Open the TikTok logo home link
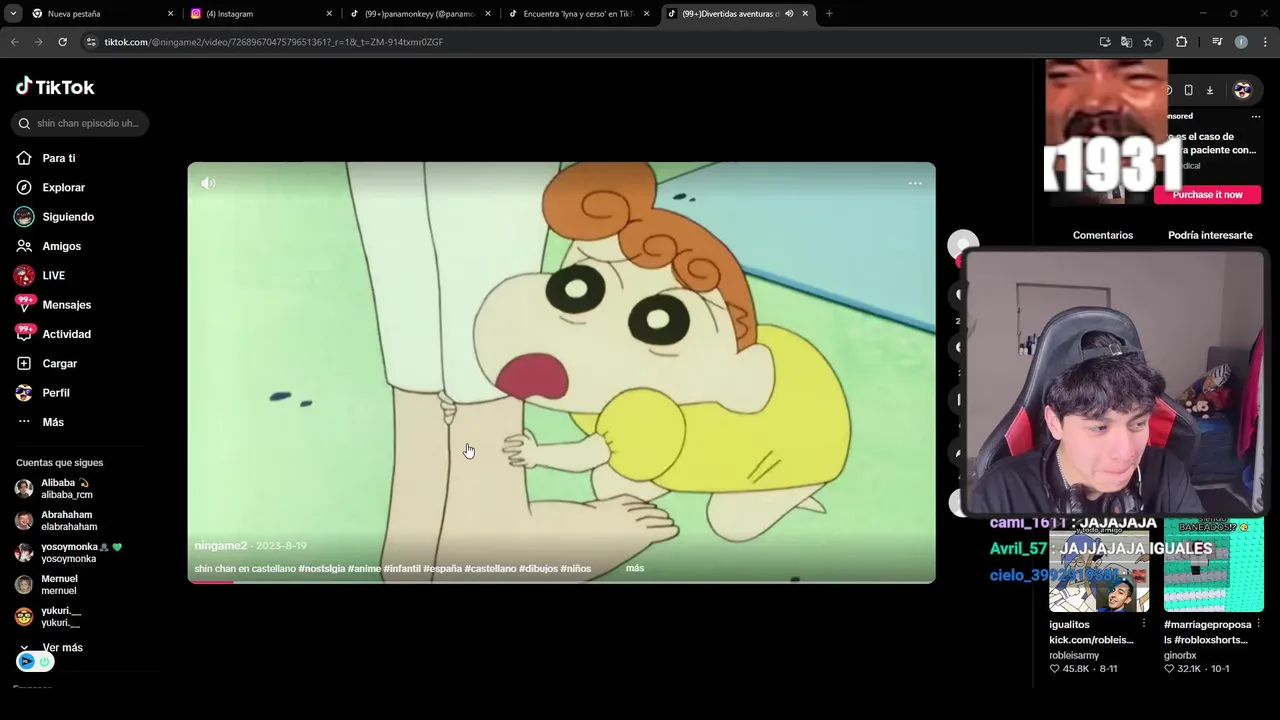The image size is (1280, 720). (x=55, y=87)
